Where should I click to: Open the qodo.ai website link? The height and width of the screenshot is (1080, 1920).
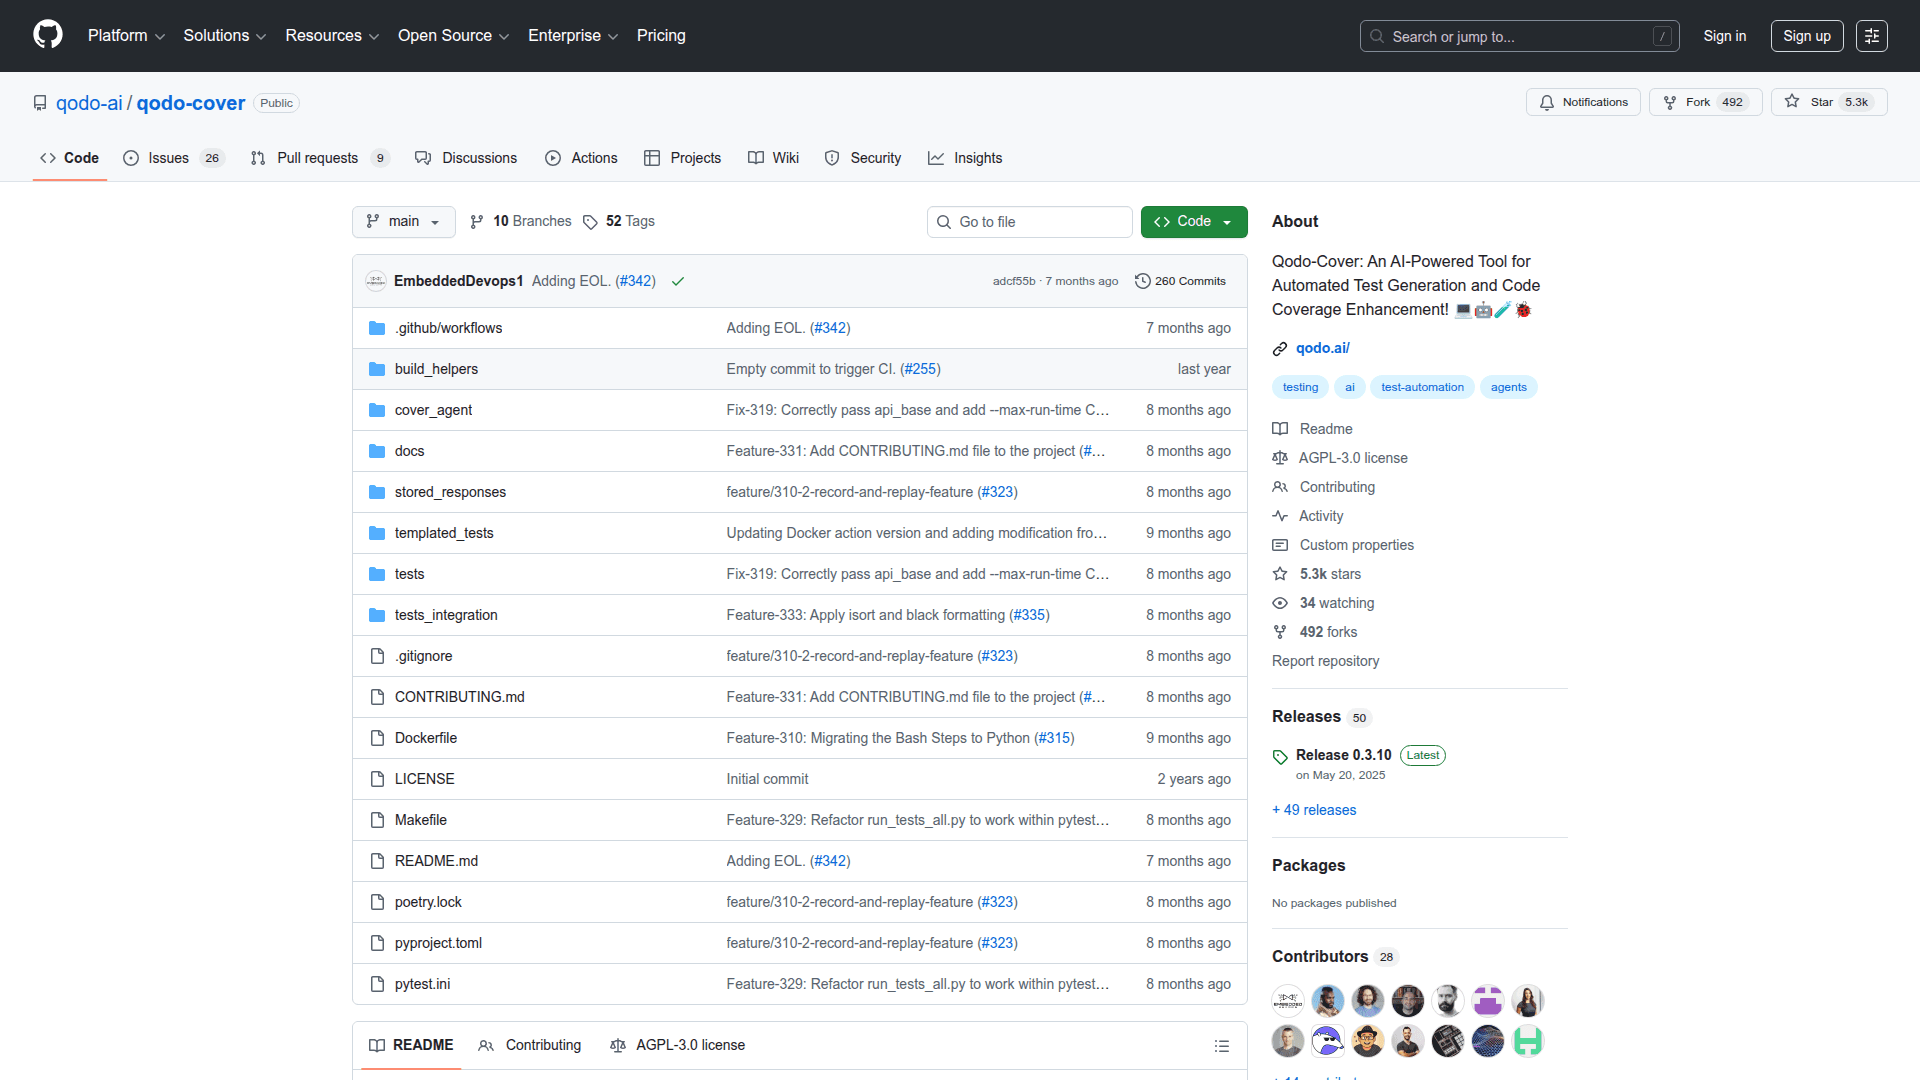tap(1322, 348)
